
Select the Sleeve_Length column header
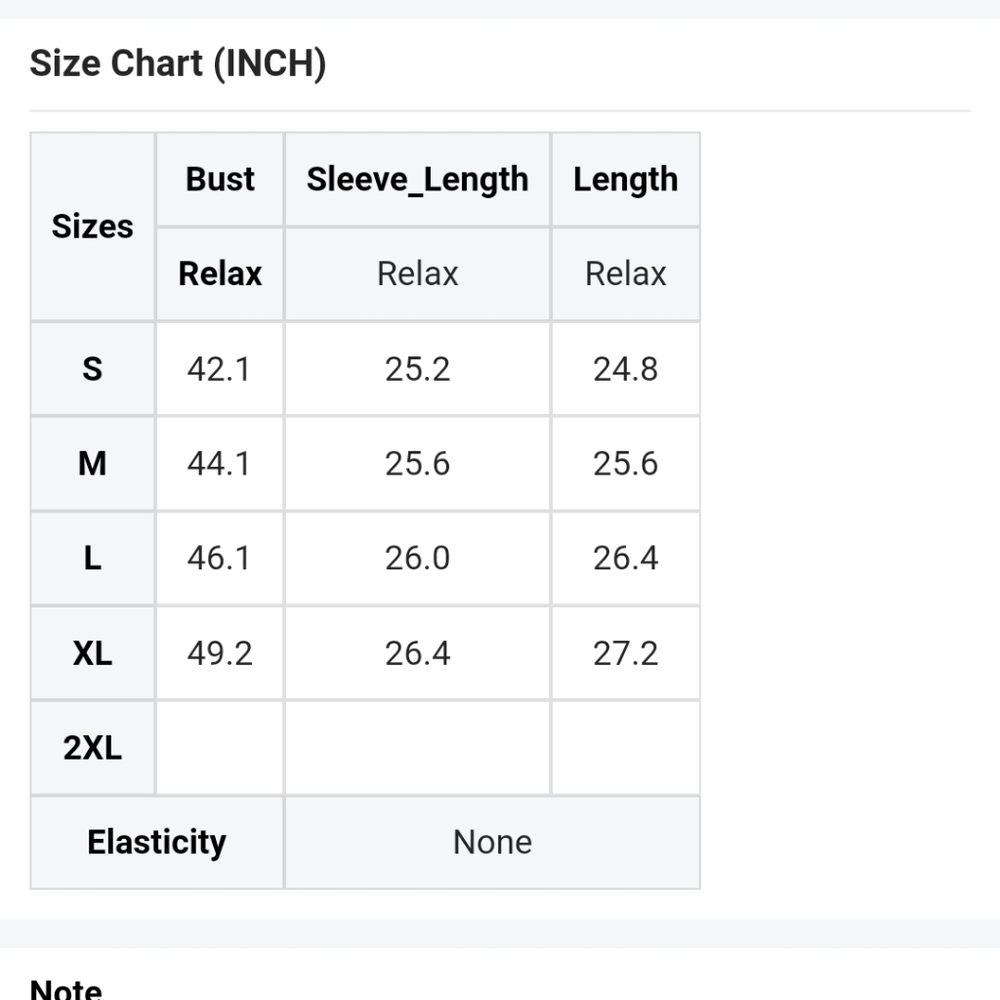click(x=417, y=180)
